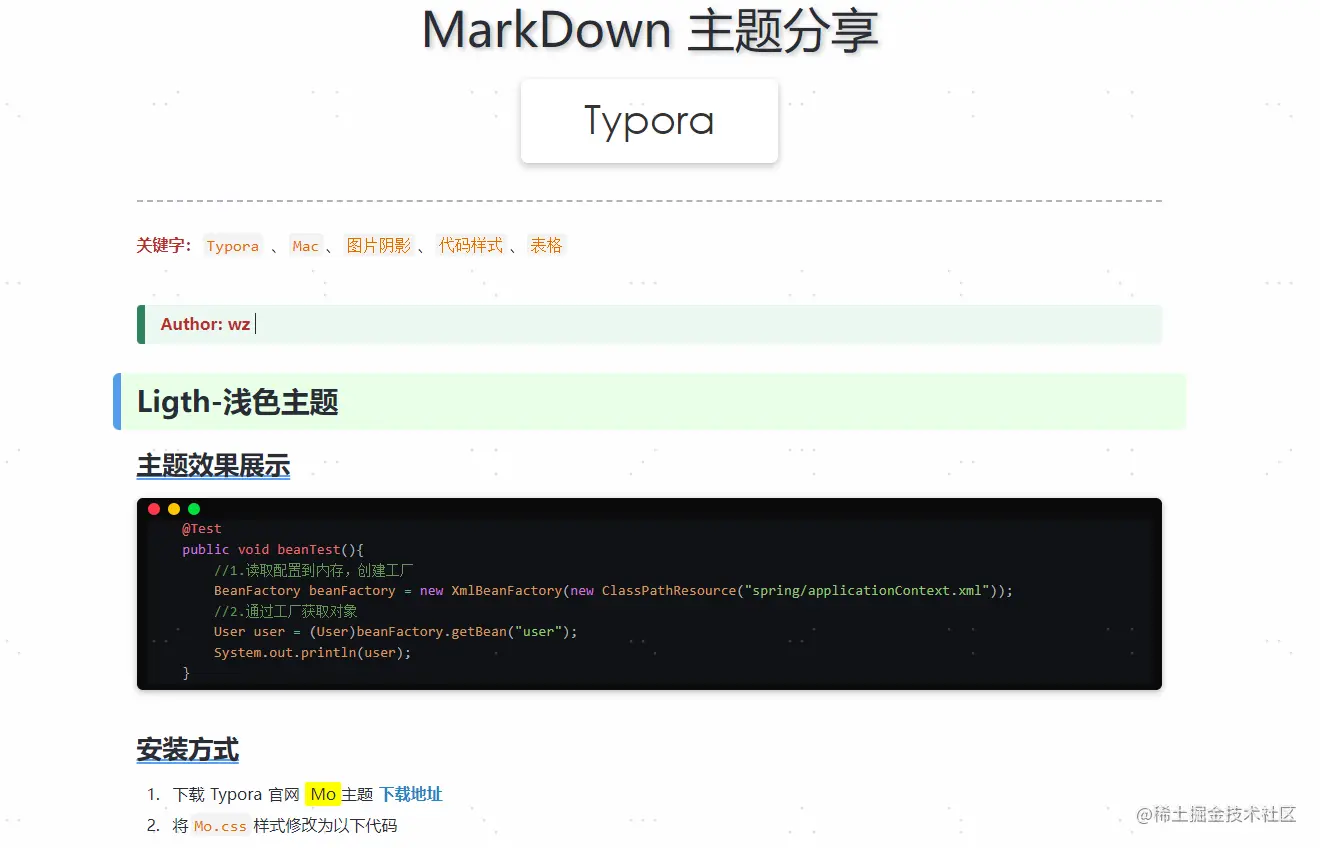Select the 表格 keyword tag
Screen dimensions: 1320x848
pos(546,246)
